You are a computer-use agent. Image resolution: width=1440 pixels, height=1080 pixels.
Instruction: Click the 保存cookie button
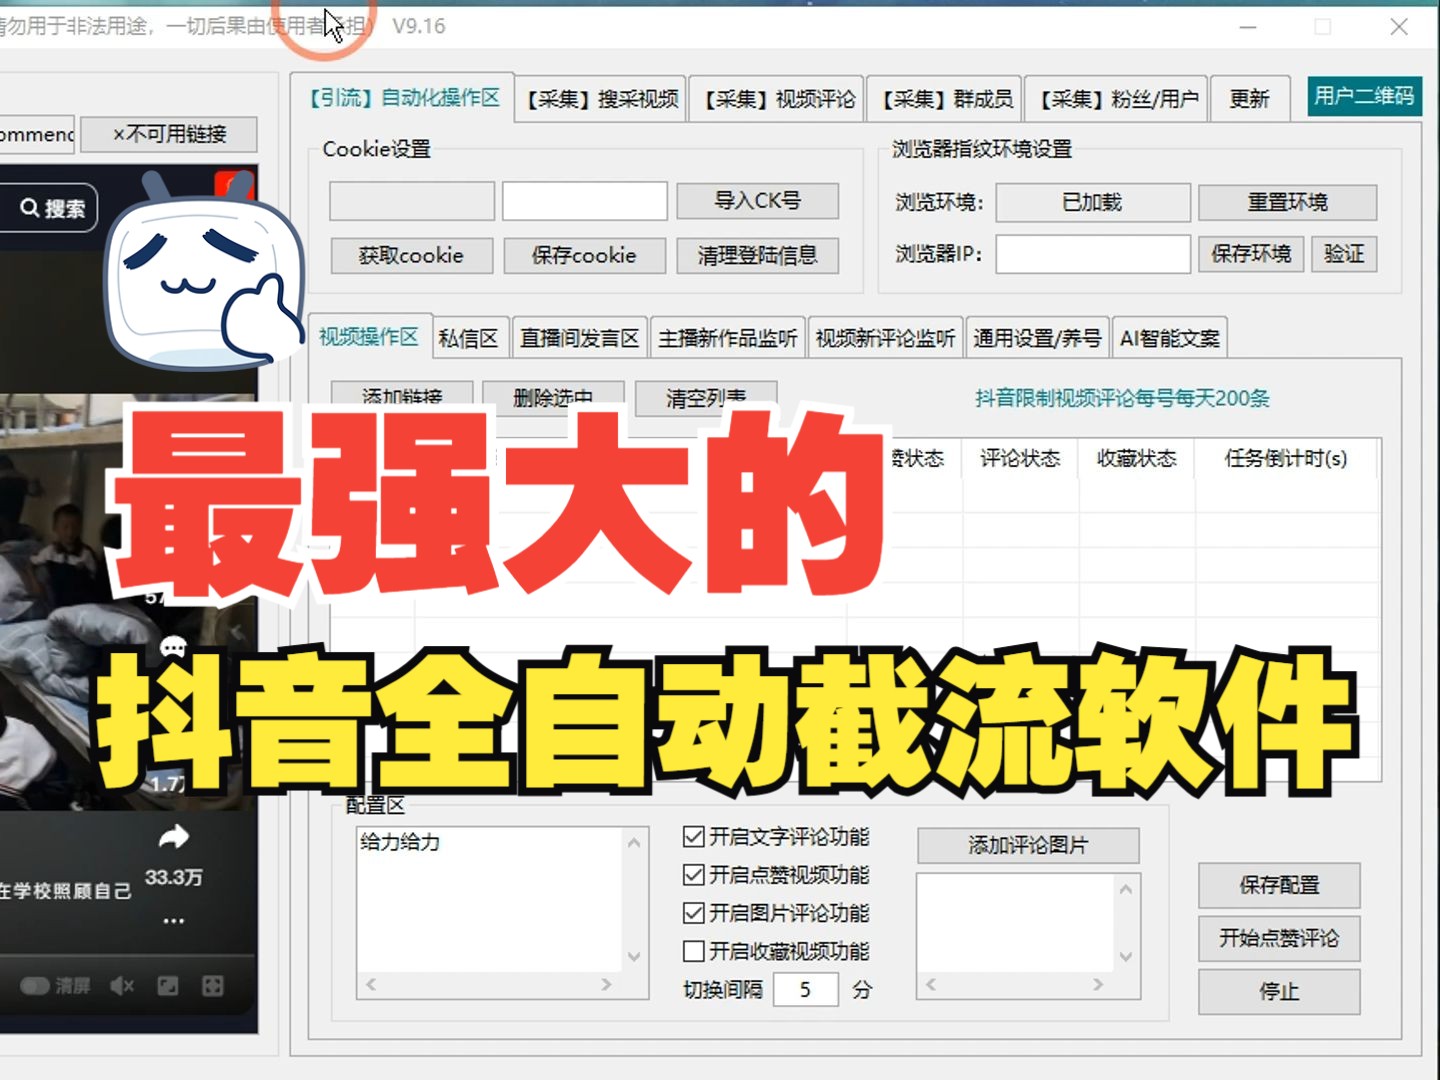(x=584, y=255)
